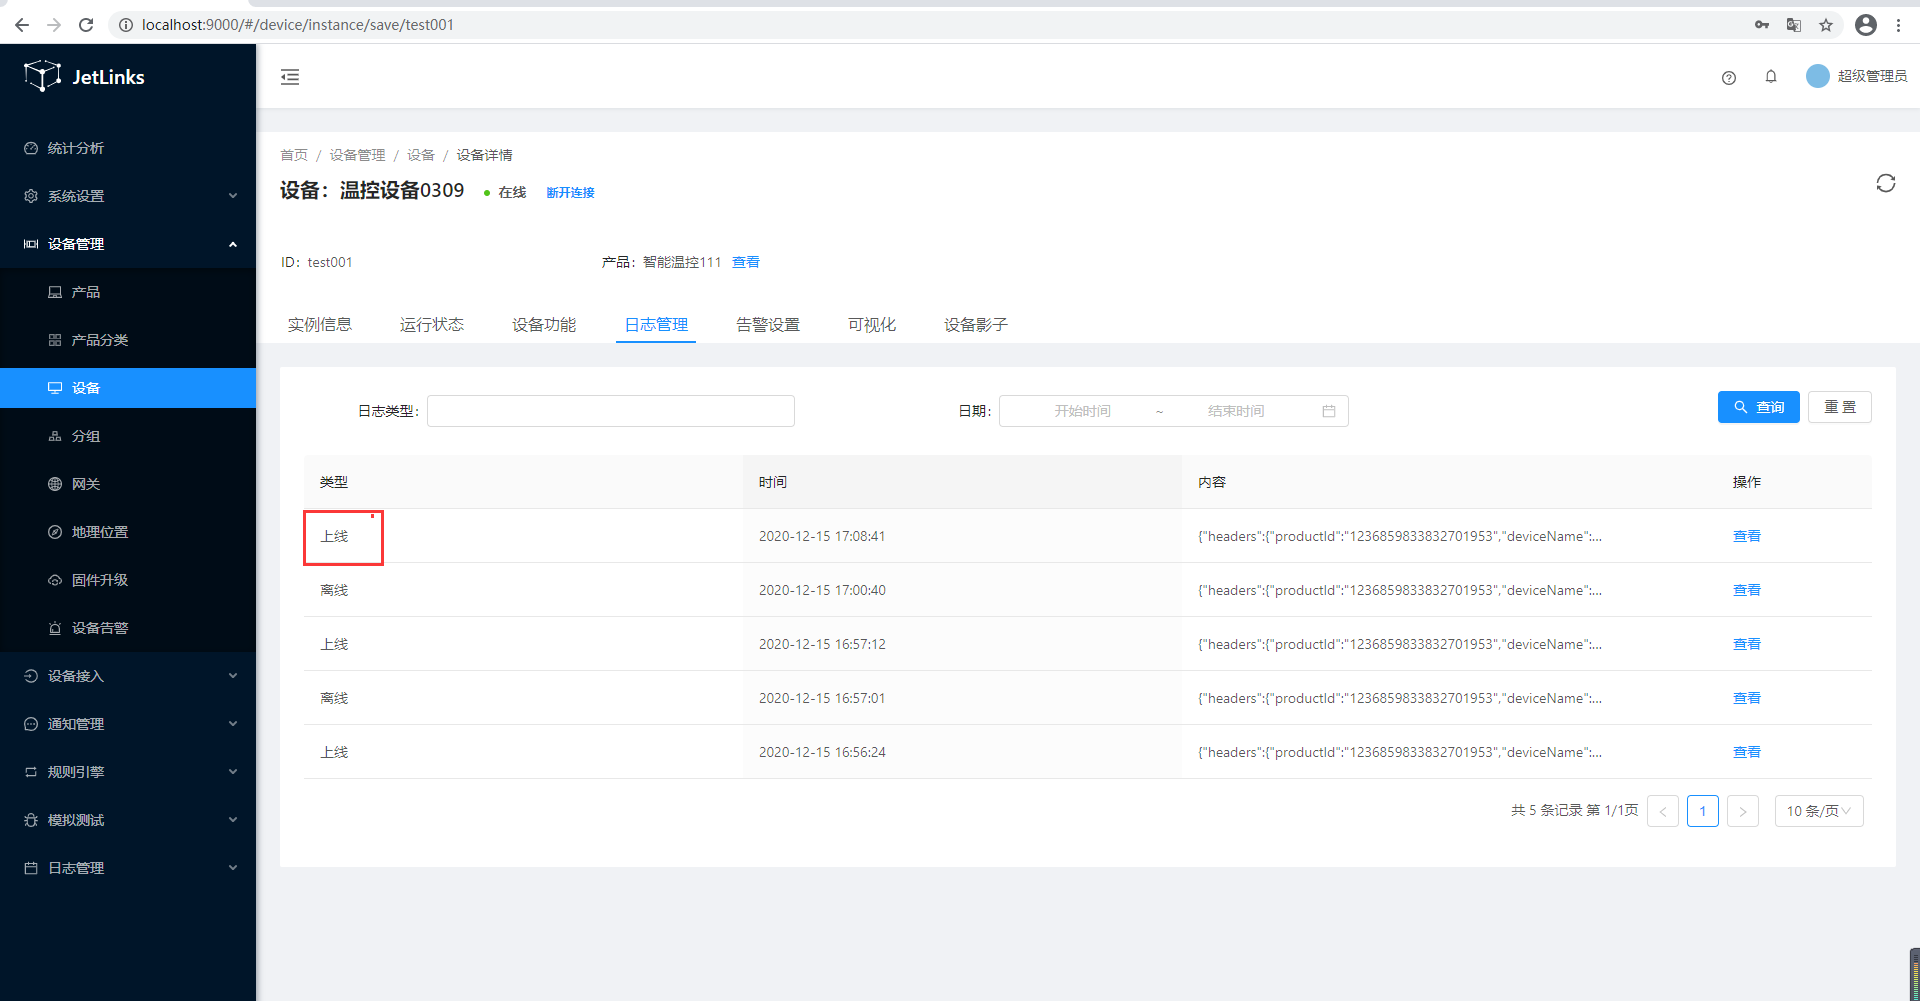Collapse the 设备管理 sidebar menu
This screenshot has height=1001, width=1920.
[128, 244]
